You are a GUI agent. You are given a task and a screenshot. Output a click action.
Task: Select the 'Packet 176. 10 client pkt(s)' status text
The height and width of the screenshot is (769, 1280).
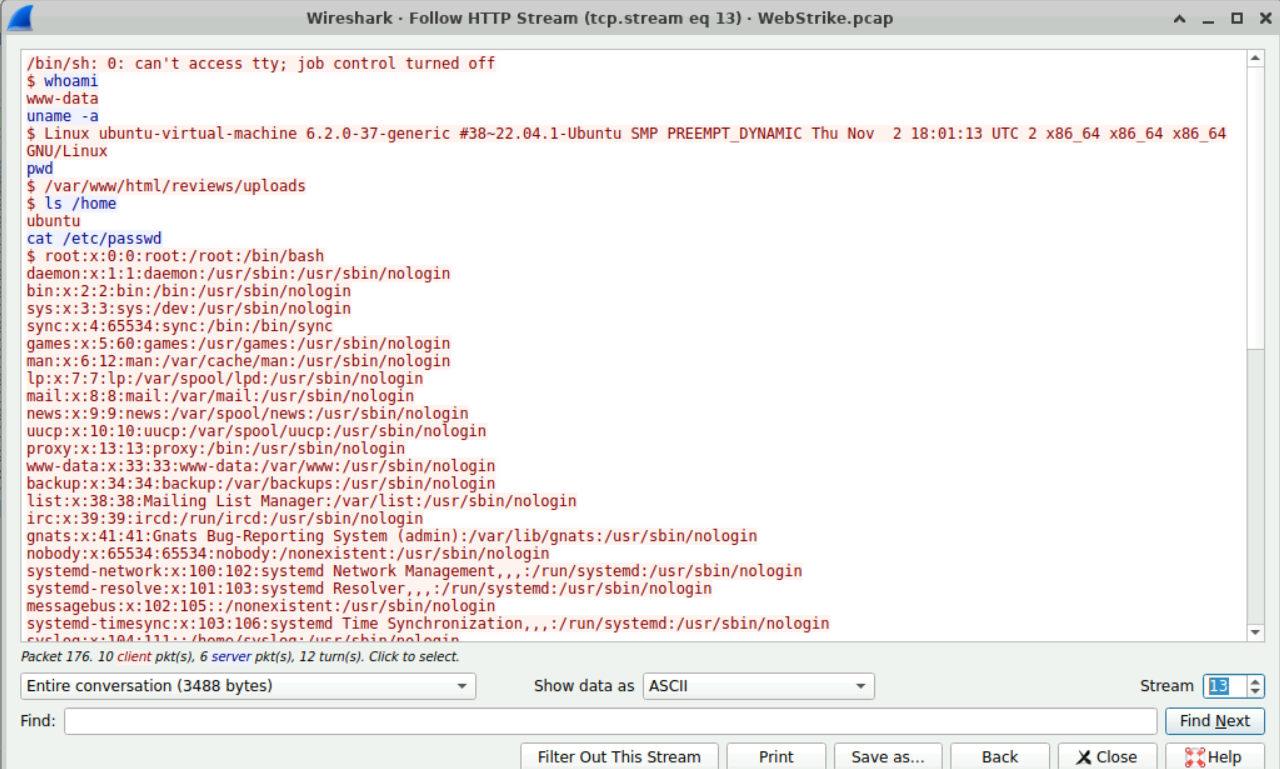point(240,657)
